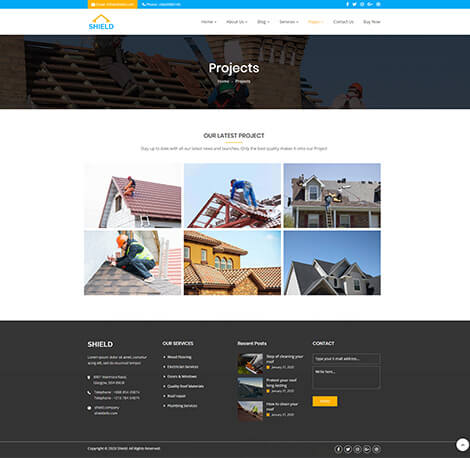Open the Google Plus icon in top bar
The height and width of the screenshot is (458, 470).
pos(370,4)
